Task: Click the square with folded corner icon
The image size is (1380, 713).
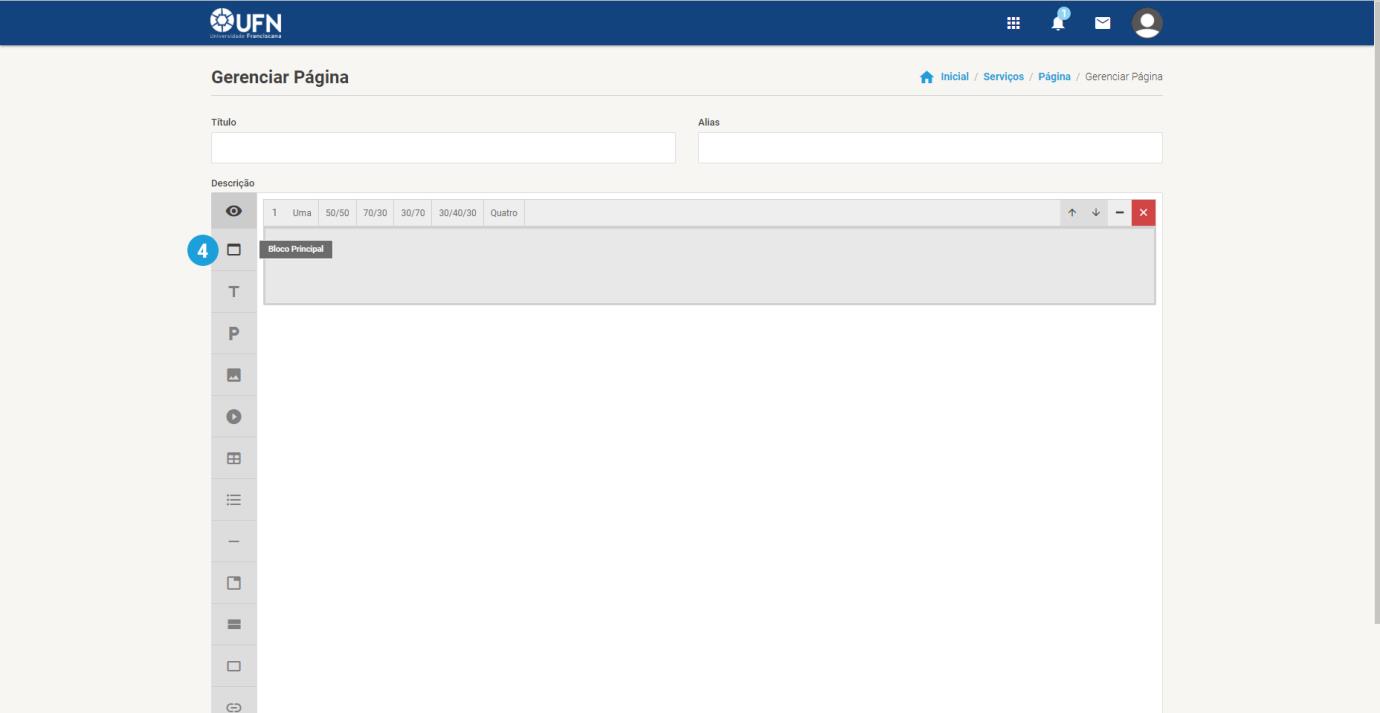Action: [x=234, y=582]
